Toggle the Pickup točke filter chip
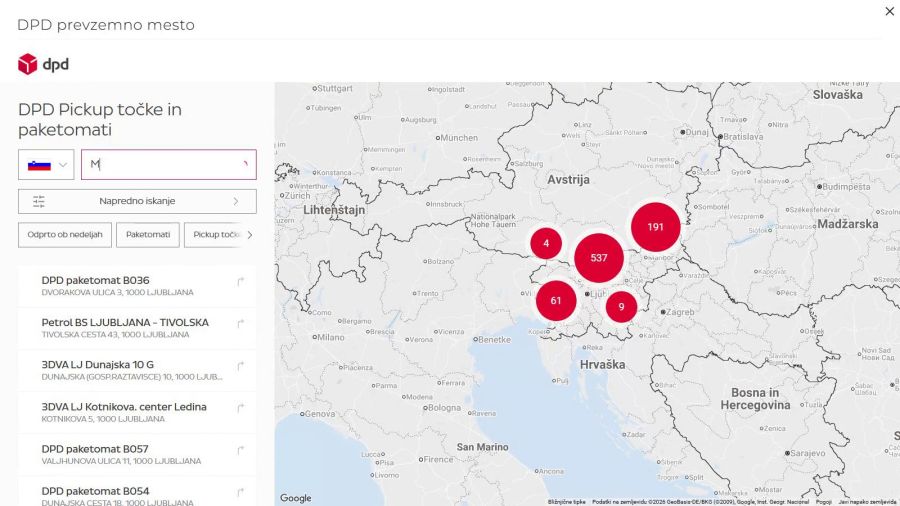Screen dimensions: 900x506 [215, 235]
